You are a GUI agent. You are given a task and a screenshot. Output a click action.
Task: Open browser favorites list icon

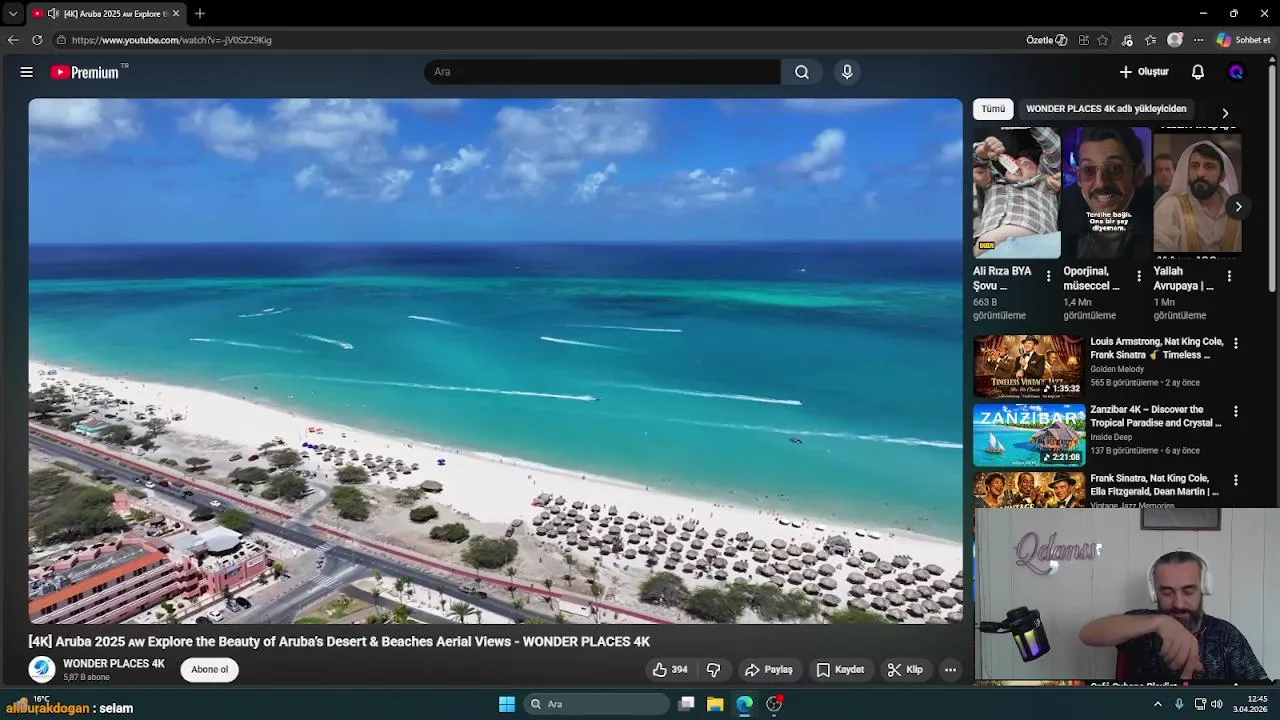1151,40
